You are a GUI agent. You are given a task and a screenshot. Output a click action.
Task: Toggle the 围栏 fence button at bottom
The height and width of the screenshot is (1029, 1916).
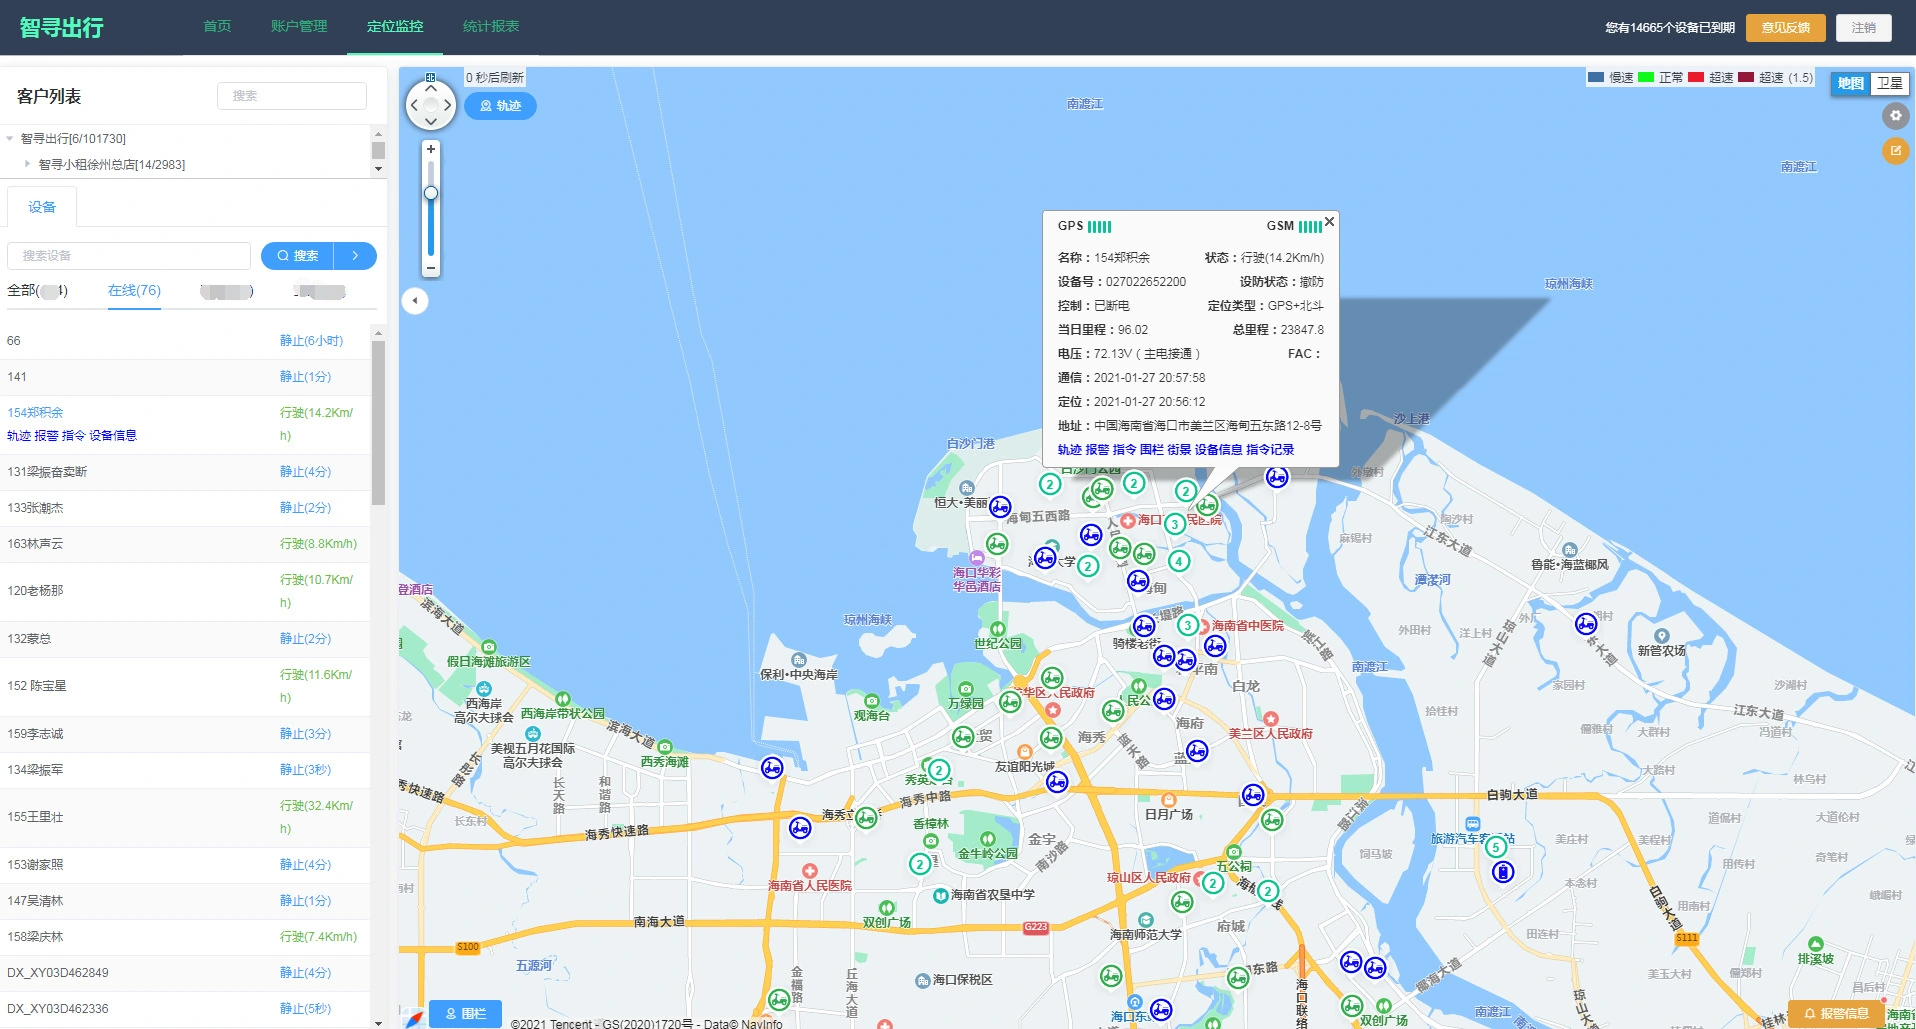(466, 1013)
